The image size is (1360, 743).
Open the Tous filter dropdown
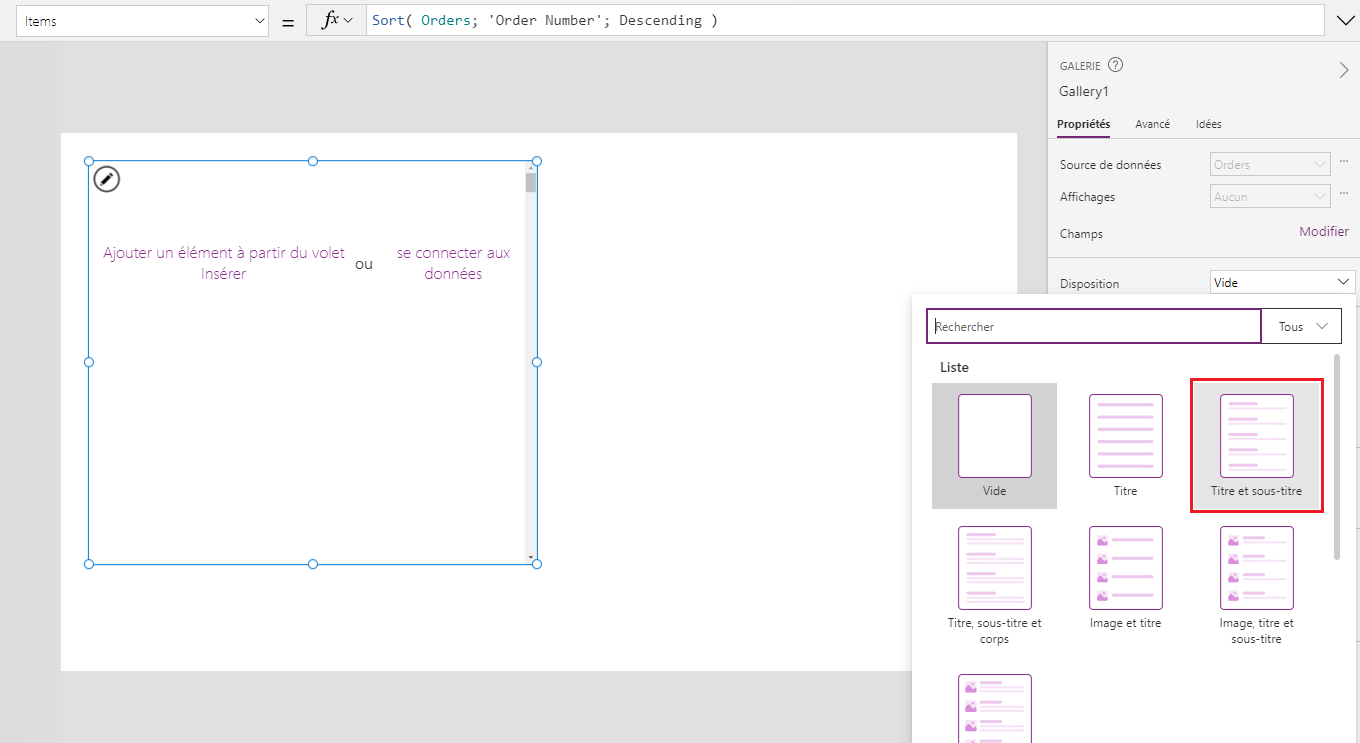click(x=1302, y=327)
